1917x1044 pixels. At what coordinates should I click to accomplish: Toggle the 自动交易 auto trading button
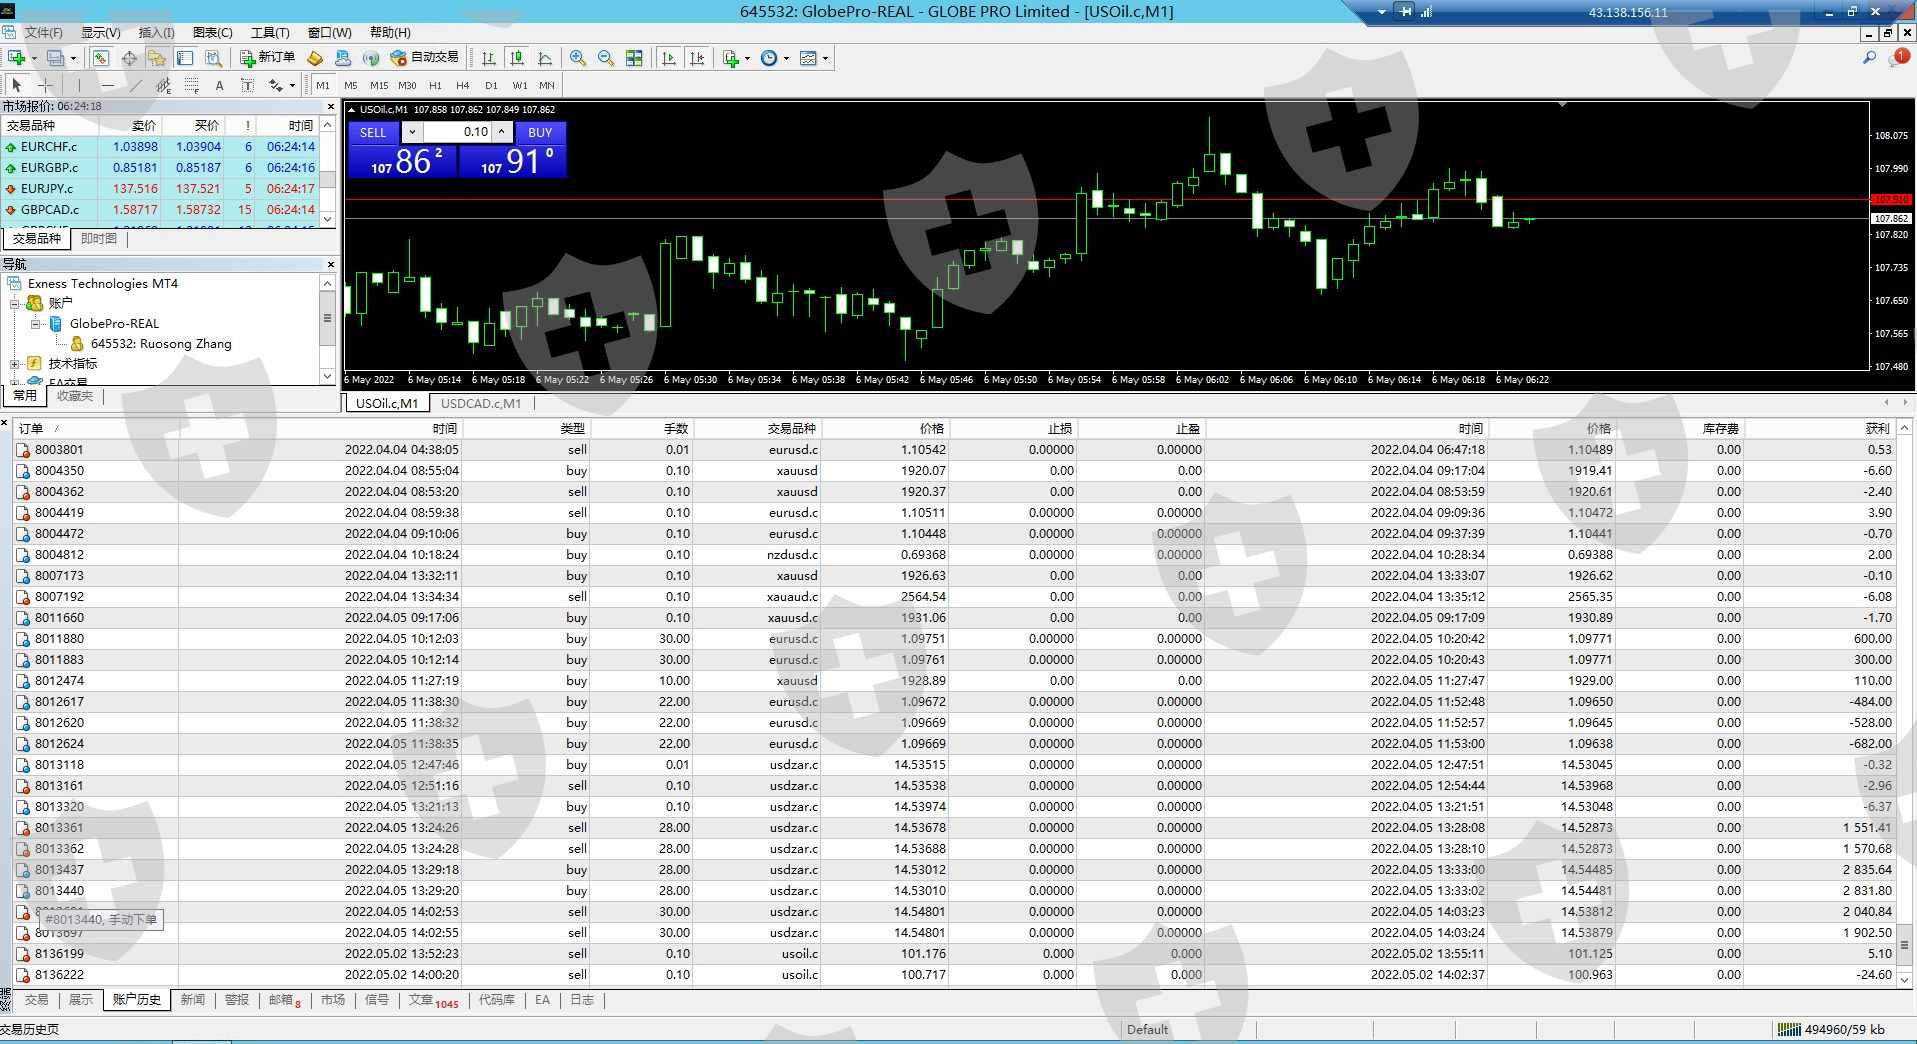point(425,58)
